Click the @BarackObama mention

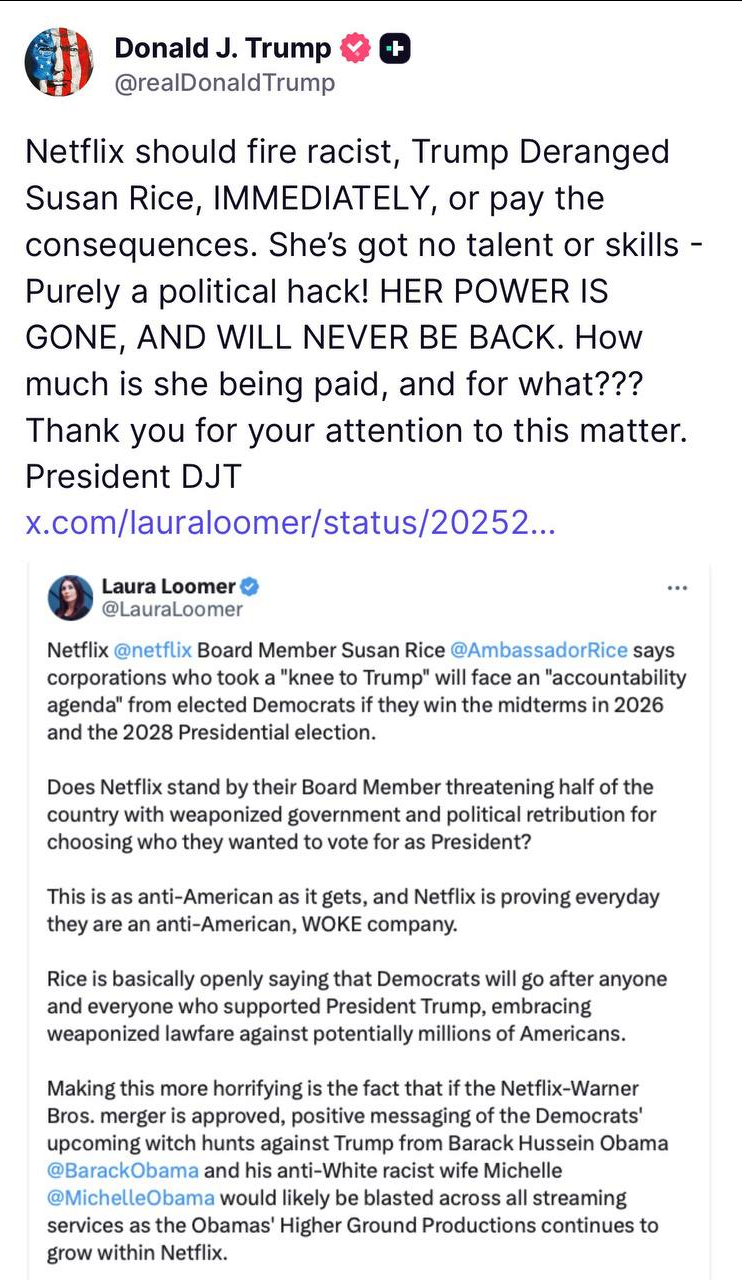[x=122, y=1170]
